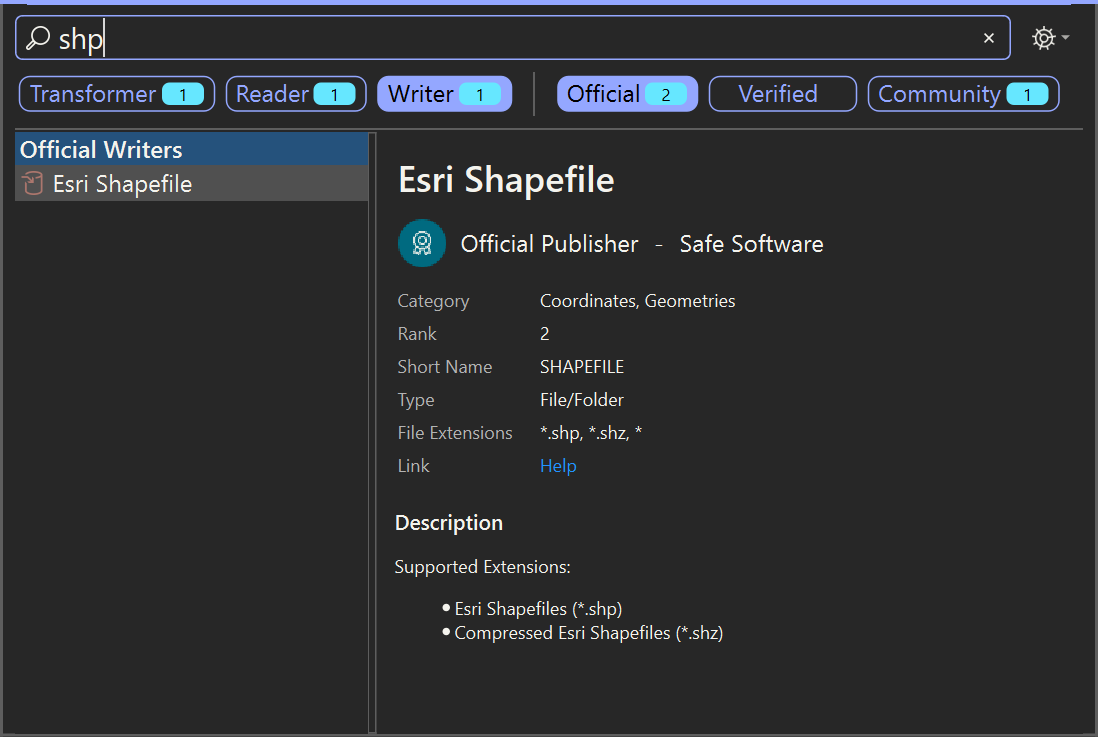This screenshot has width=1098, height=737.
Task: Toggle the Official filter off
Action: click(x=627, y=94)
